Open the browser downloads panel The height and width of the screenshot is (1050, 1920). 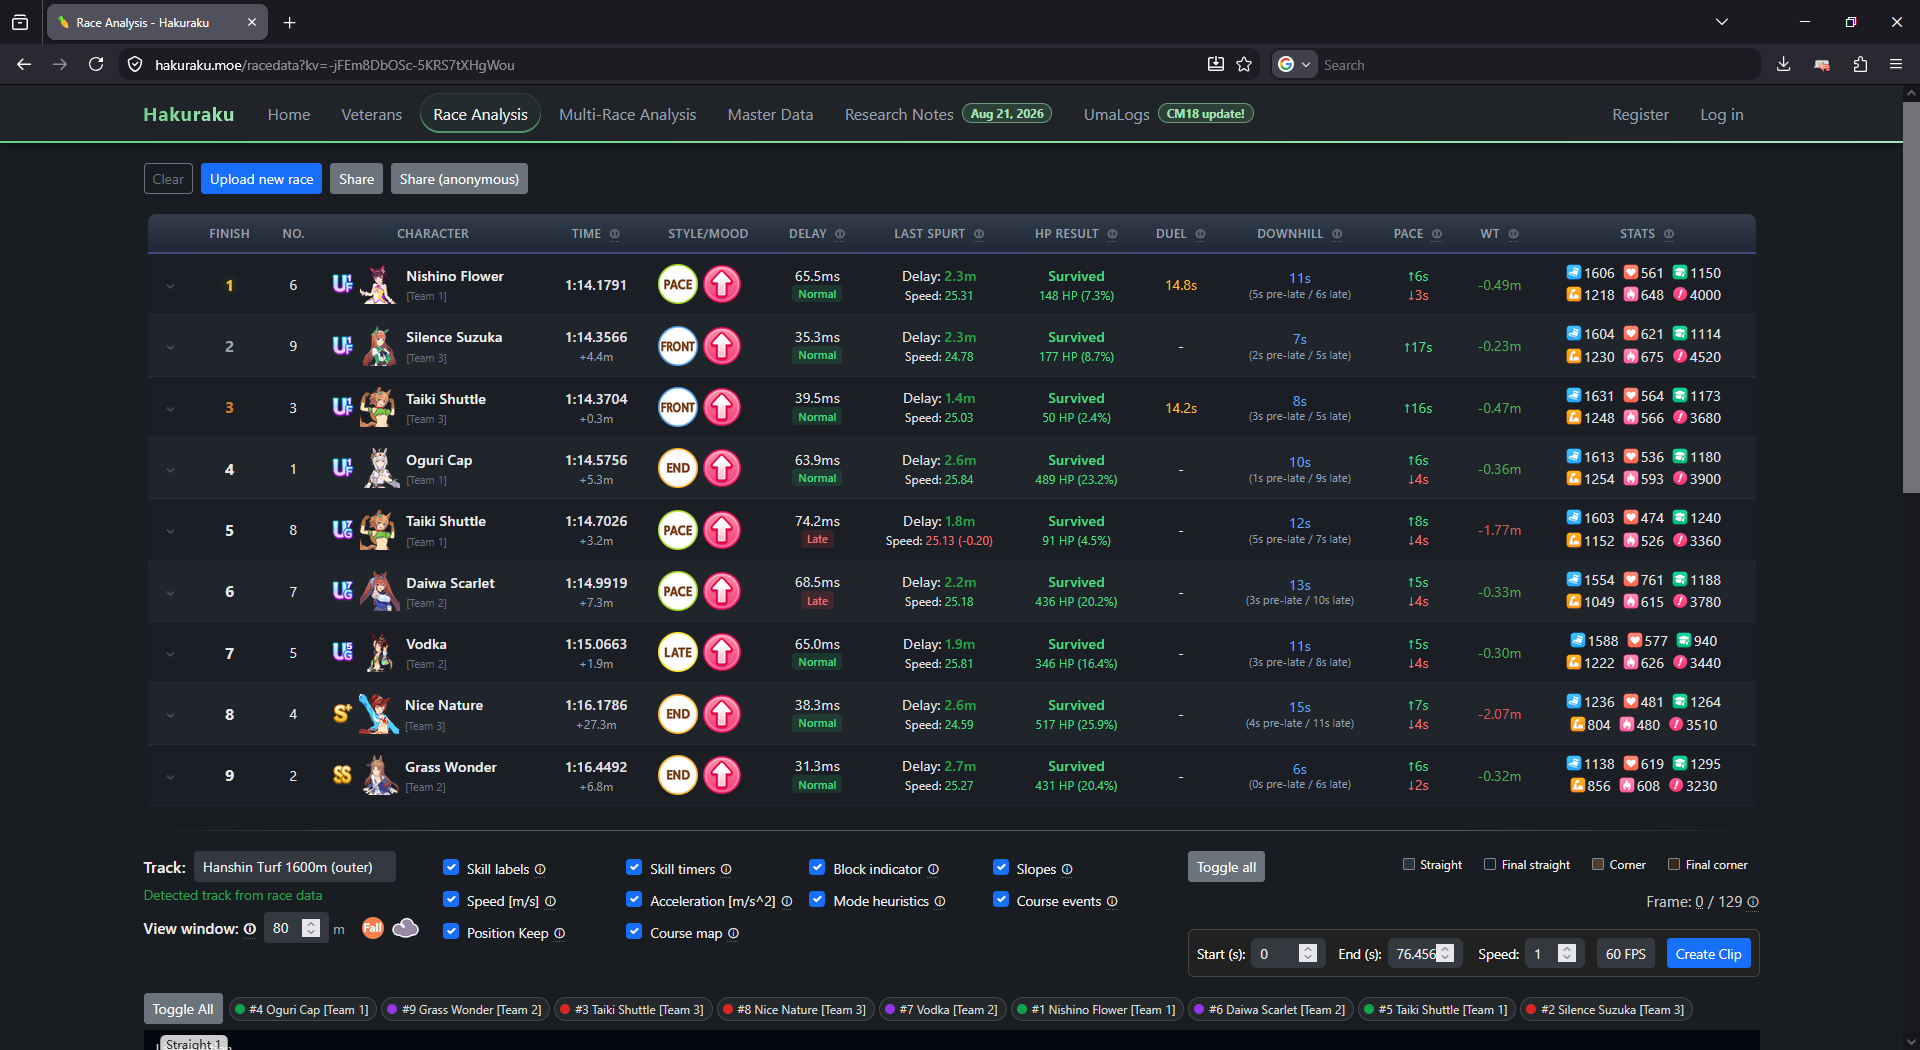(x=1783, y=64)
